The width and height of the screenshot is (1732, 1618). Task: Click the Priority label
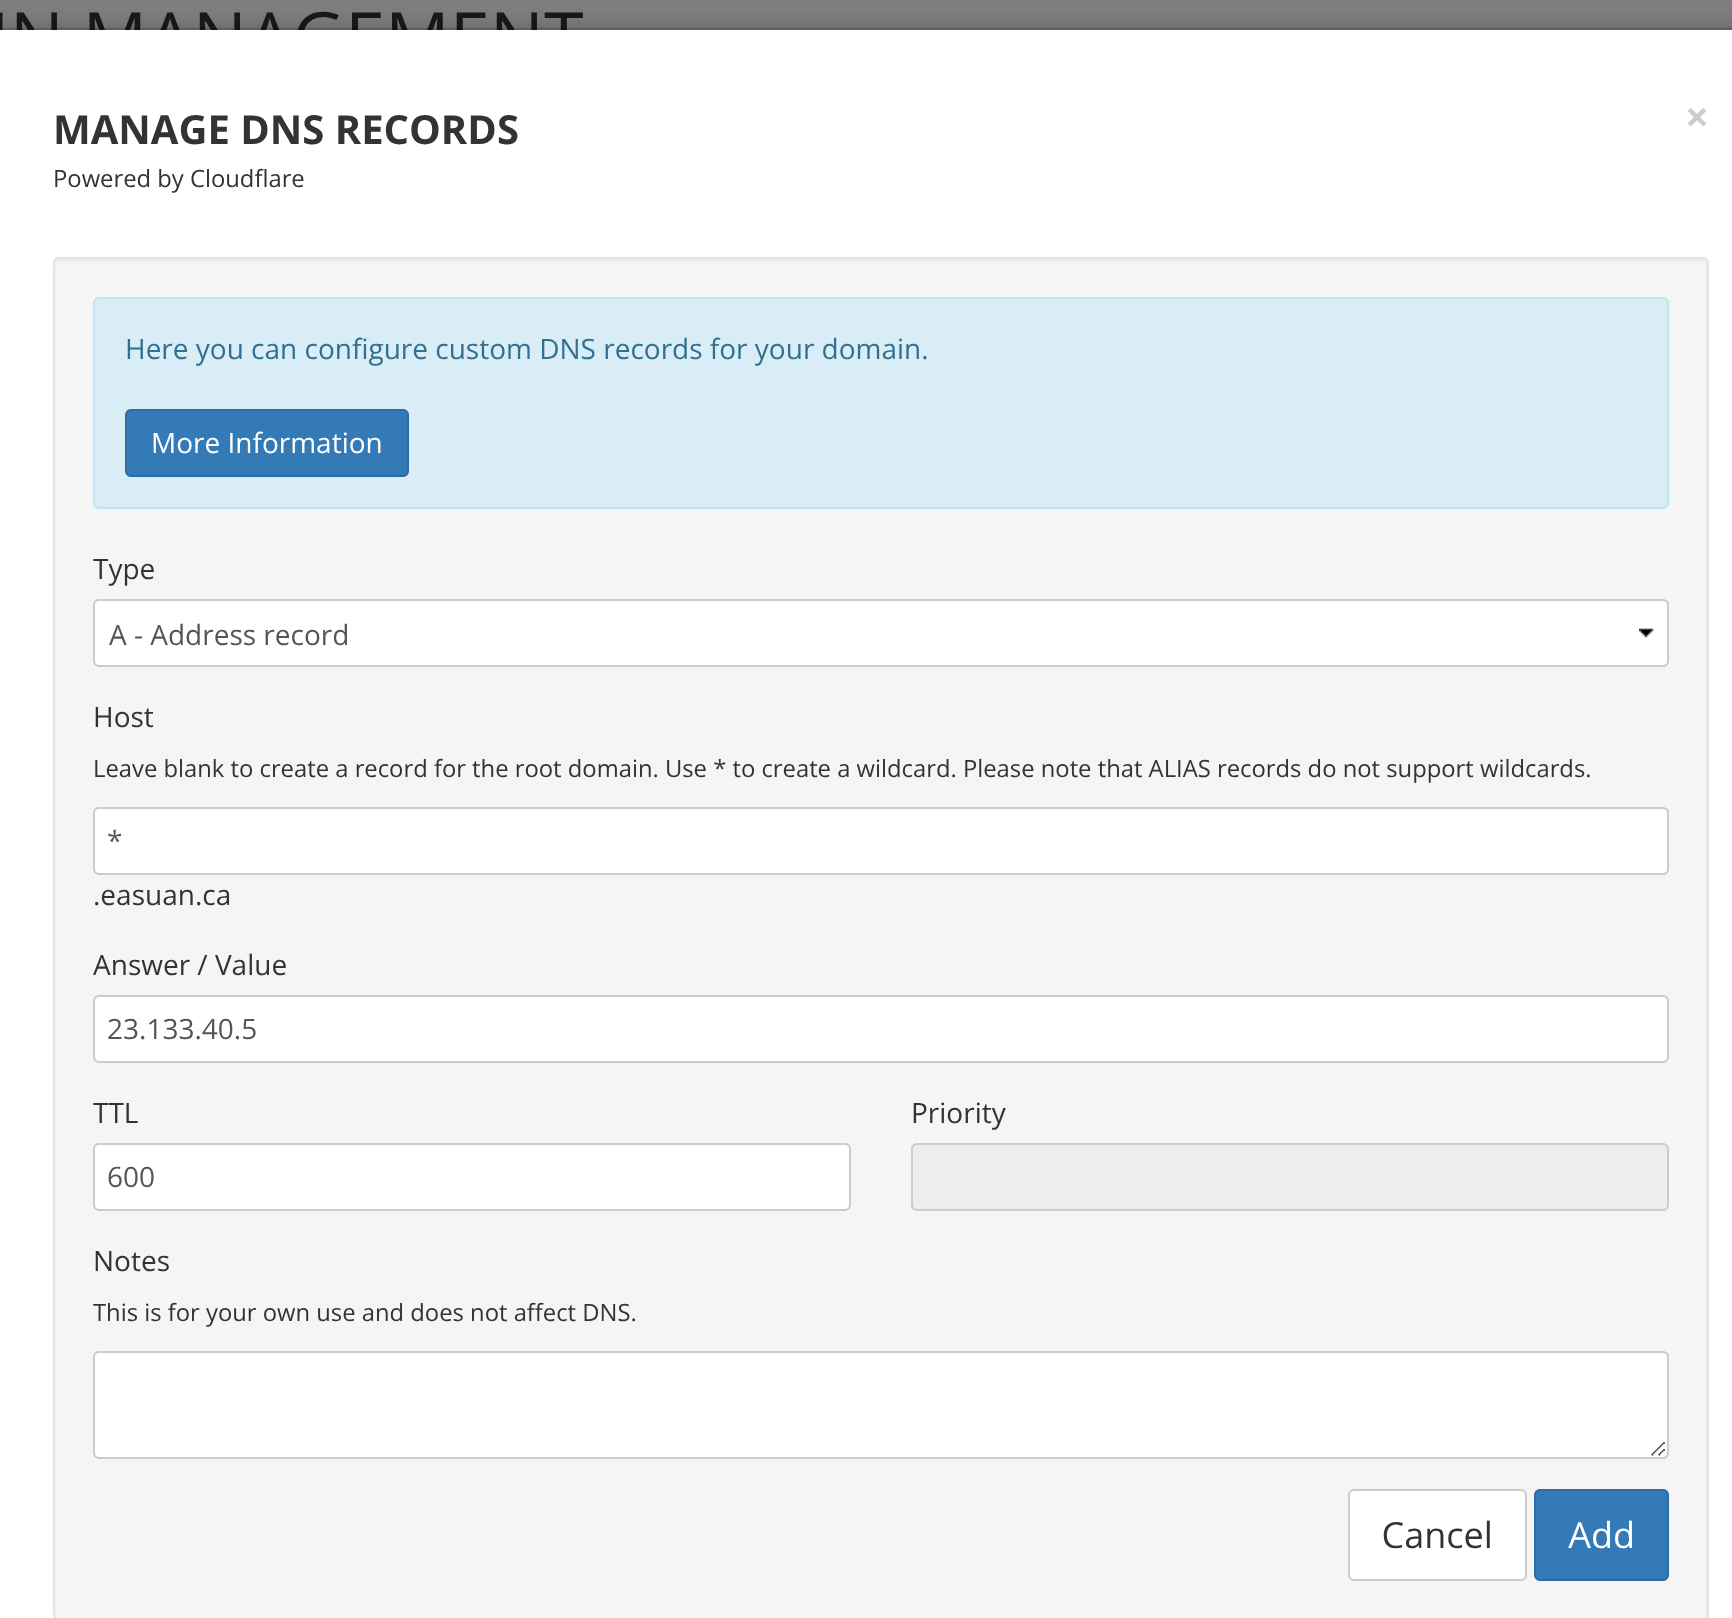coord(958,1114)
